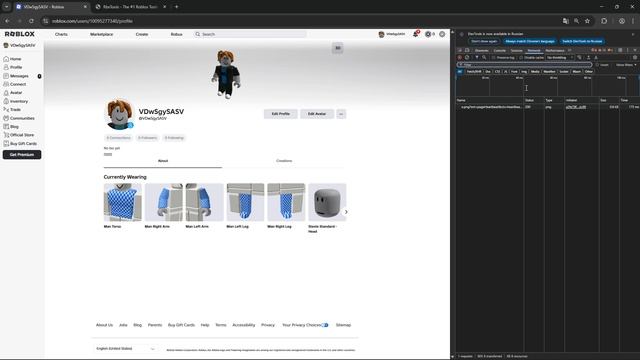Open the Blockhead grey head item thumbnail

pos(327,202)
